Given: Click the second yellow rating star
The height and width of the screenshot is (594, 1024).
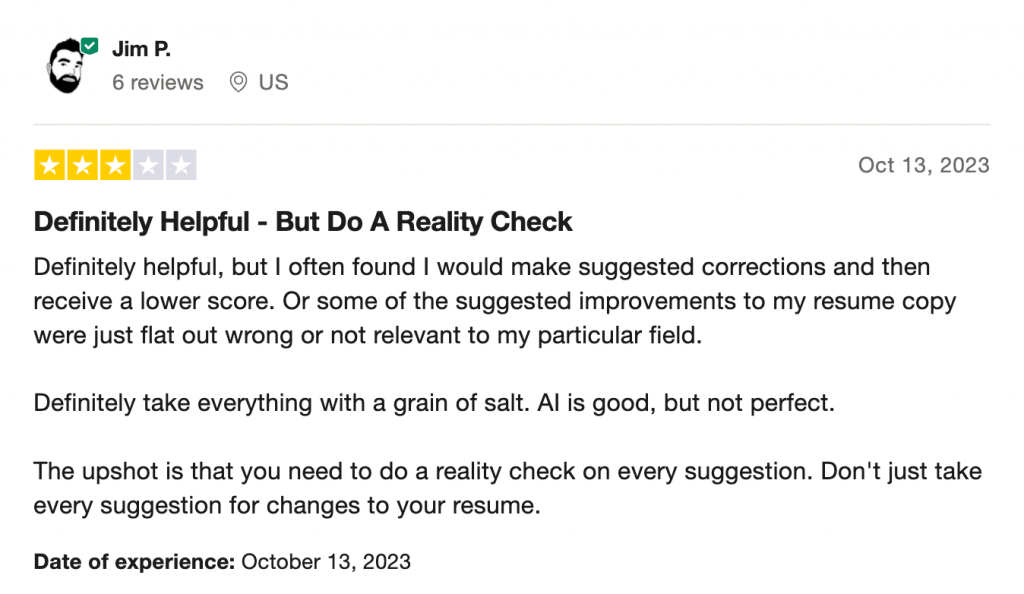Looking at the screenshot, I should pyautogui.click(x=82, y=165).
